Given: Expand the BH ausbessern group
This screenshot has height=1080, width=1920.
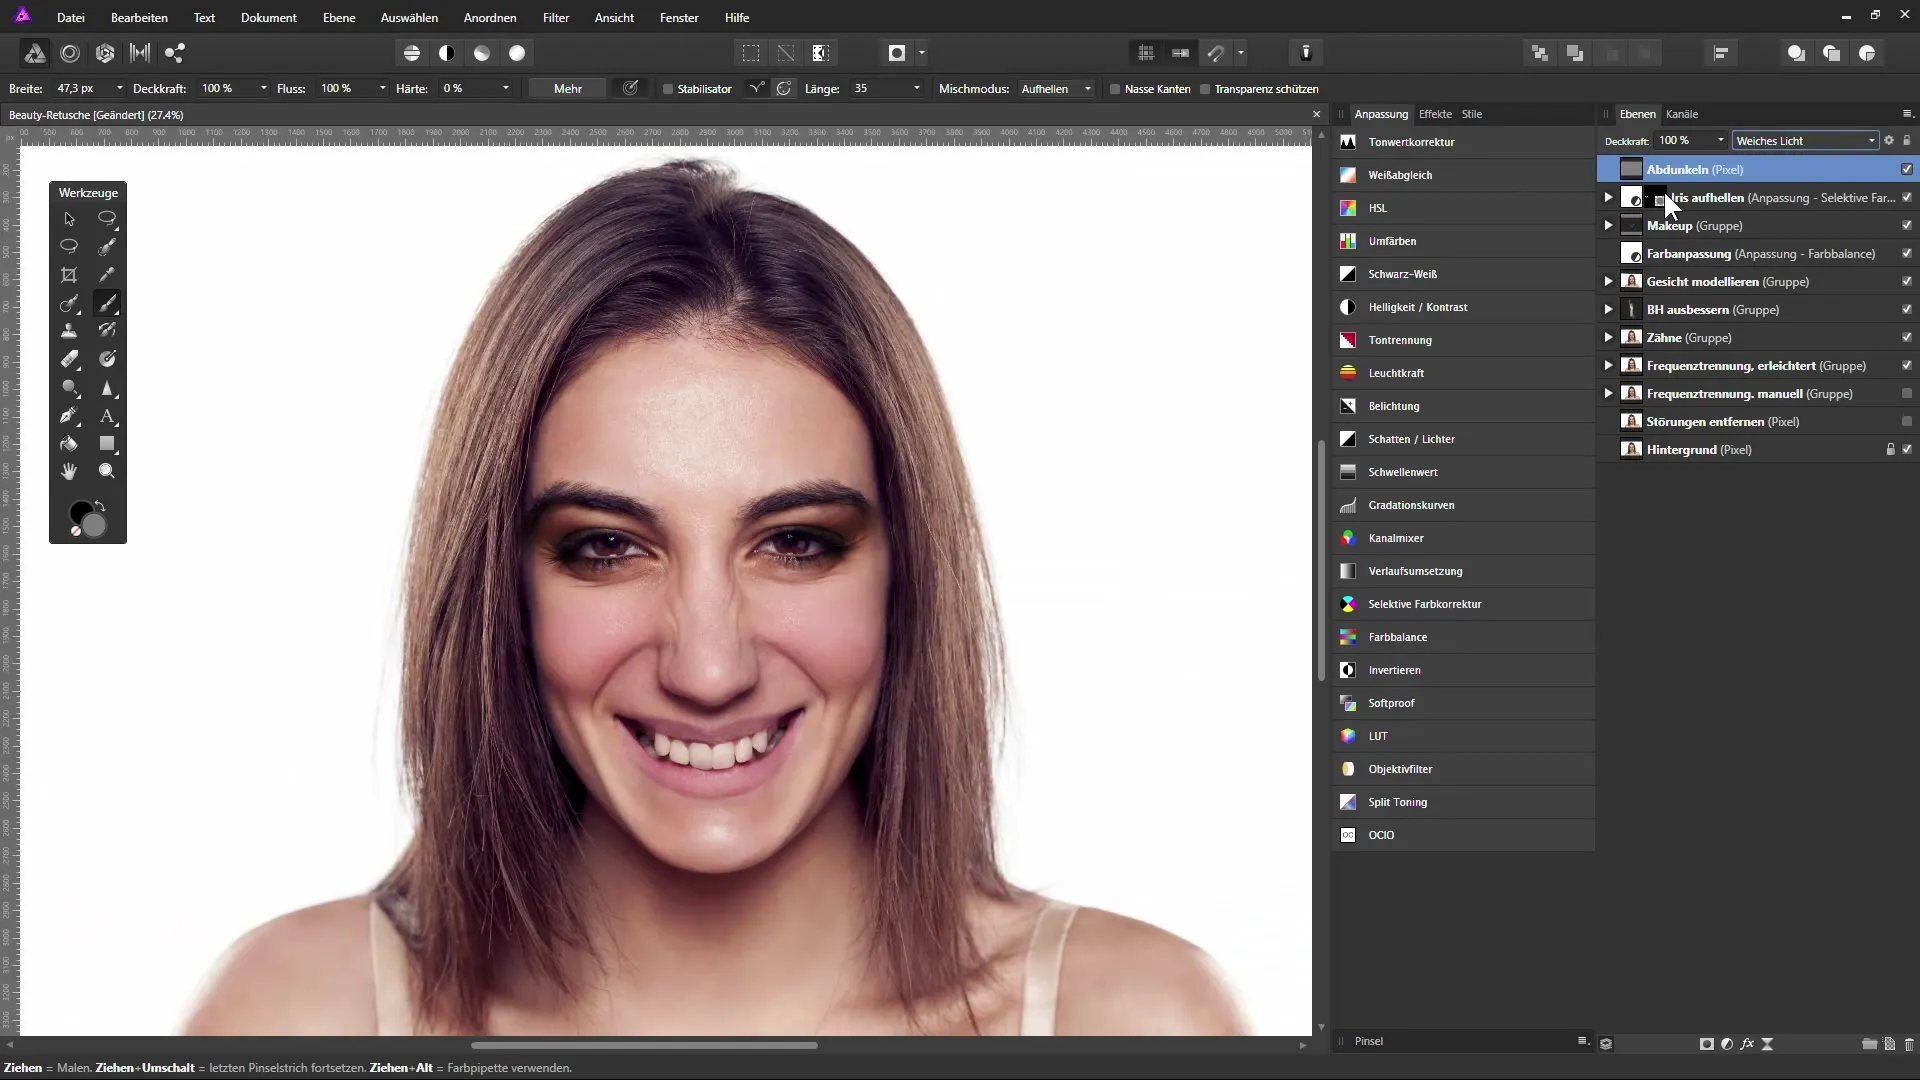Looking at the screenshot, I should pos(1608,310).
